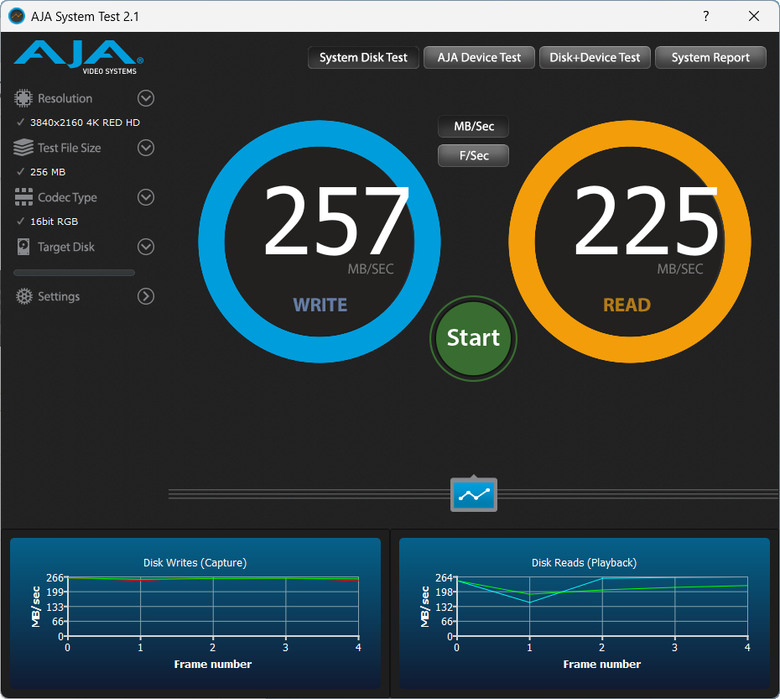Click the blue WRITE speed gauge
This screenshot has height=699, width=780.
[x=319, y=242]
